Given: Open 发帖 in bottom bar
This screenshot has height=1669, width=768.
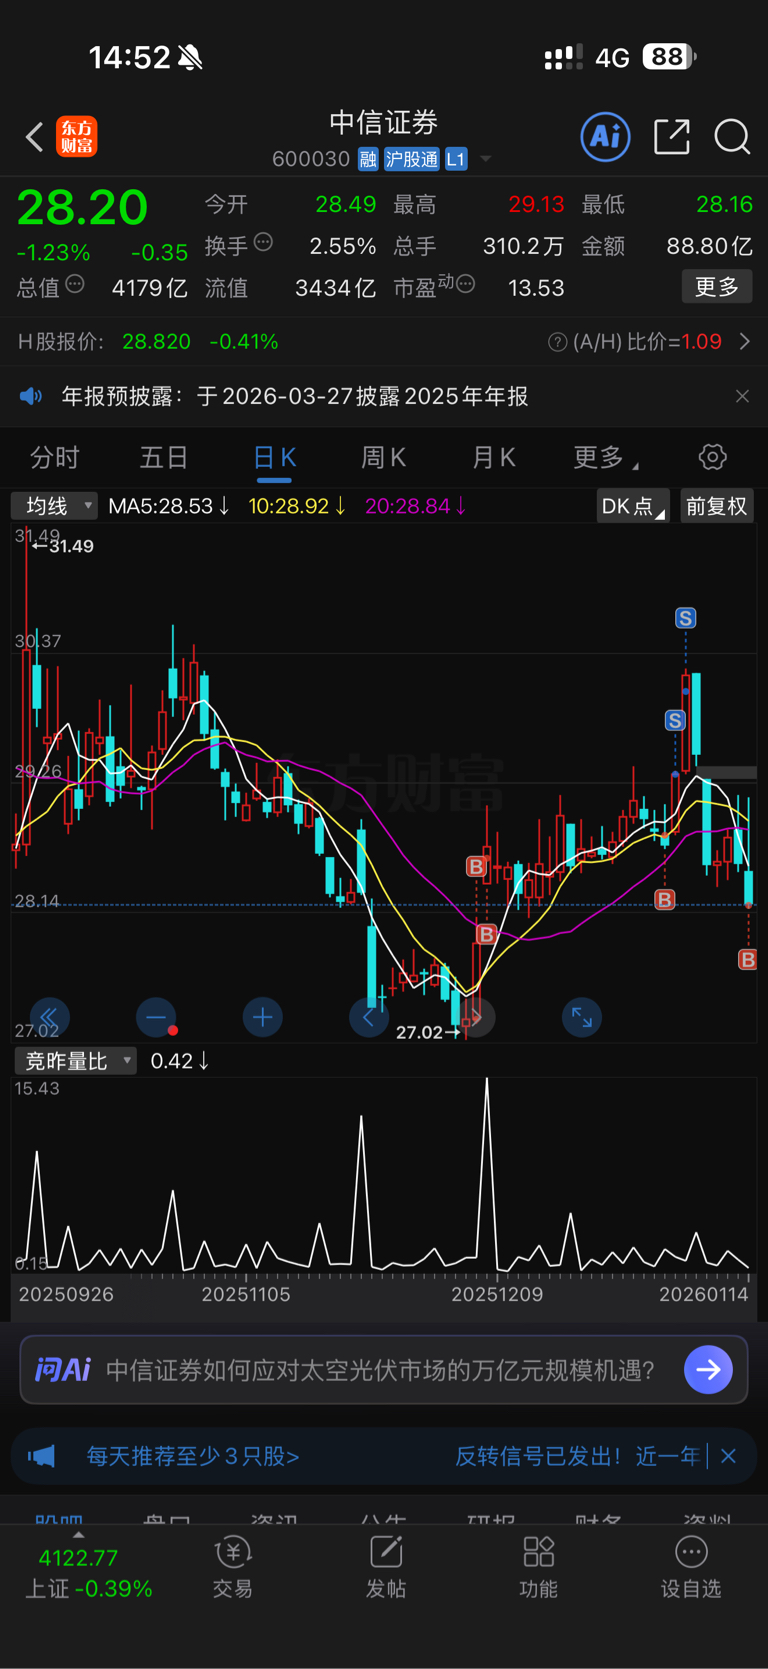Looking at the screenshot, I should pyautogui.click(x=386, y=1568).
